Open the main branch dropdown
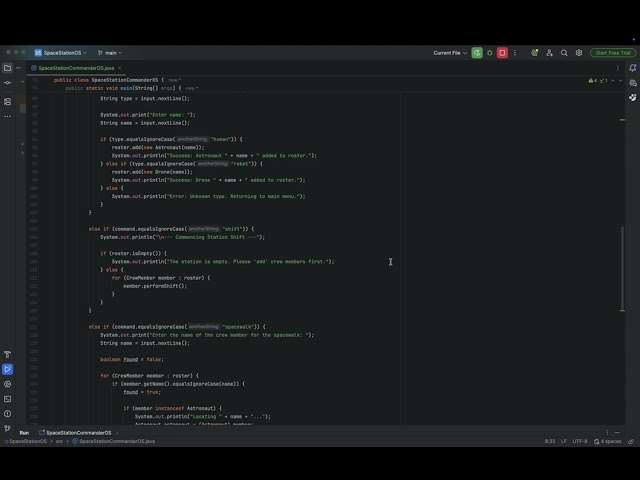 [x=110, y=53]
